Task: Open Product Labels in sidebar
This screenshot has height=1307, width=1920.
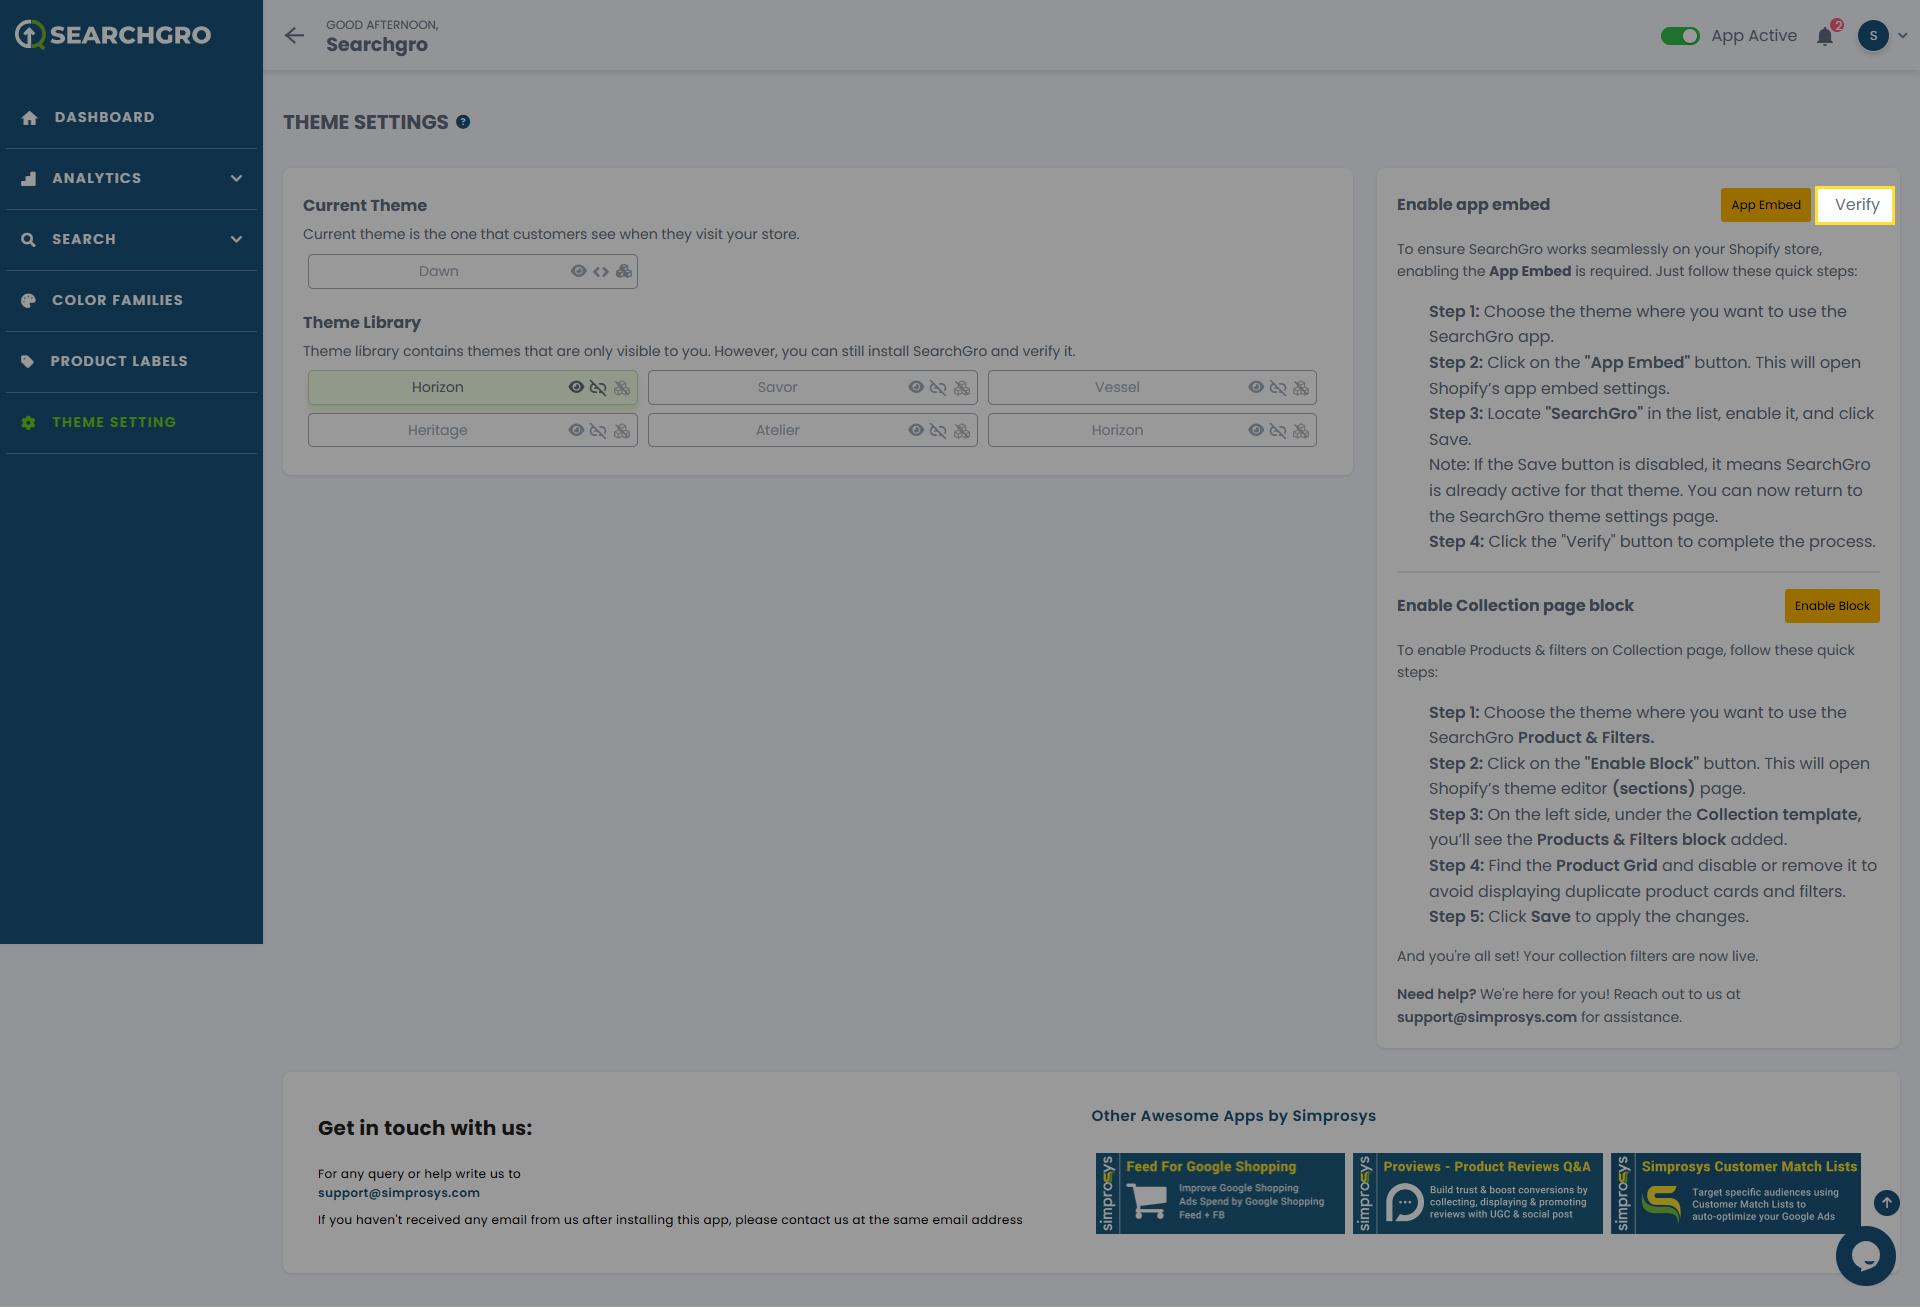Action: (x=119, y=361)
